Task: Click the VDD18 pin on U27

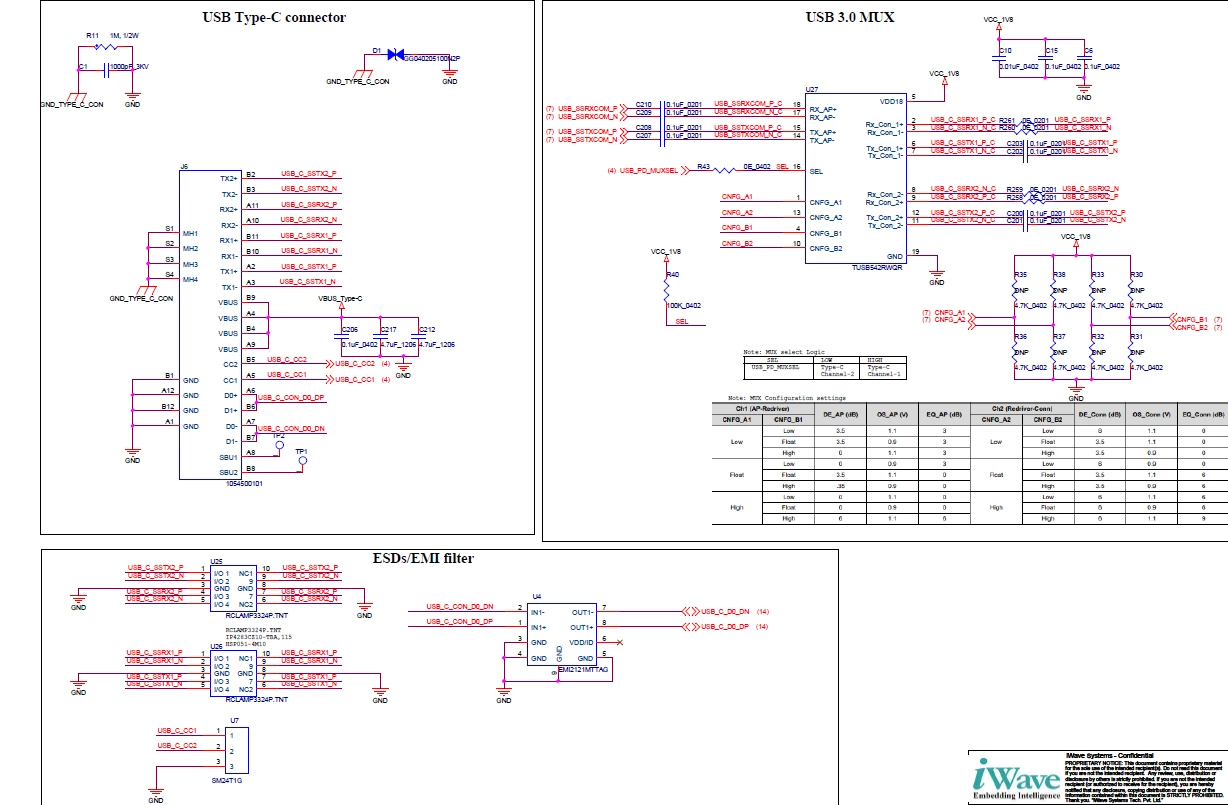Action: 892,101
